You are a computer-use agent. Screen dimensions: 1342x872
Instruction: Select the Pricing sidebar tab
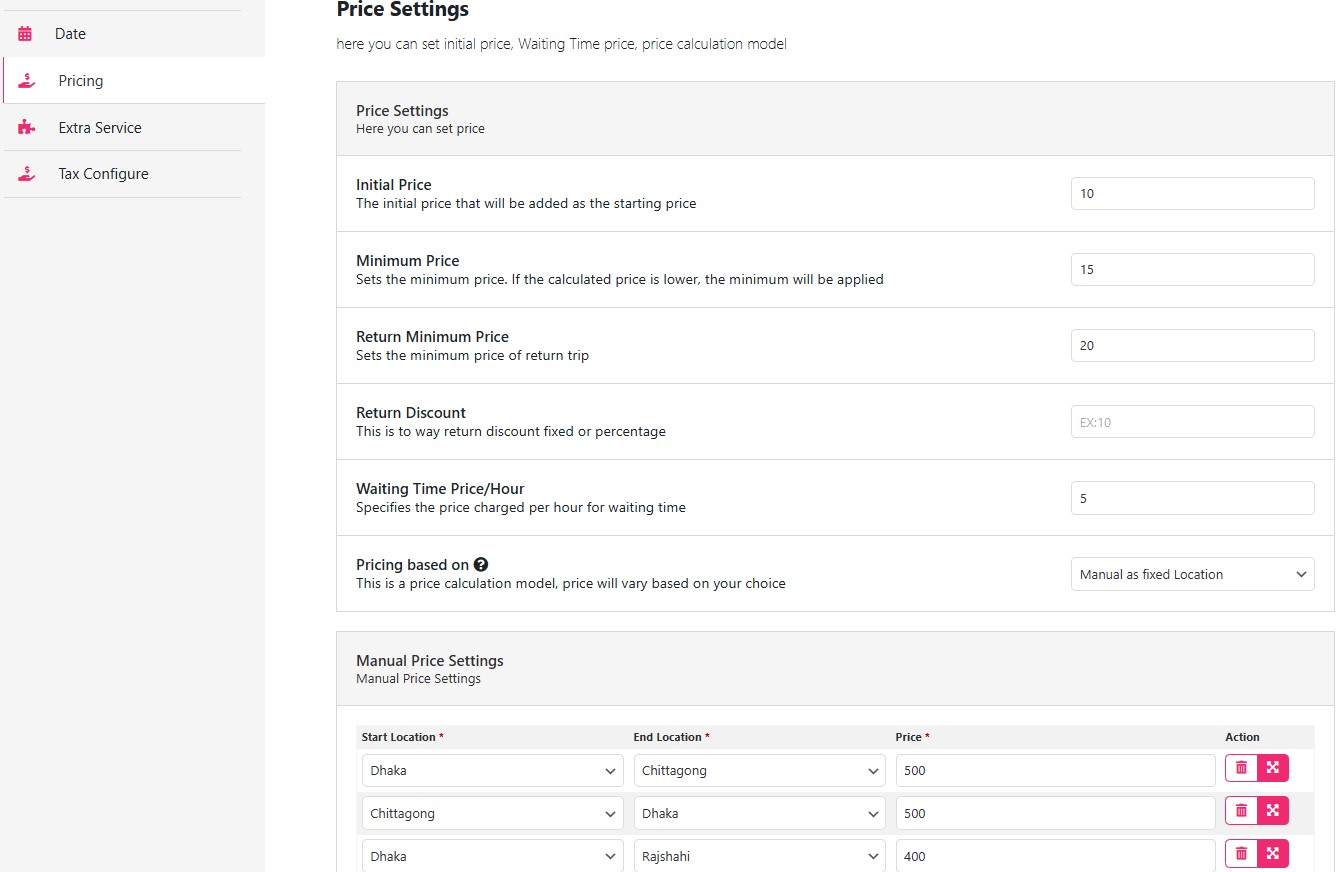[x=134, y=81]
